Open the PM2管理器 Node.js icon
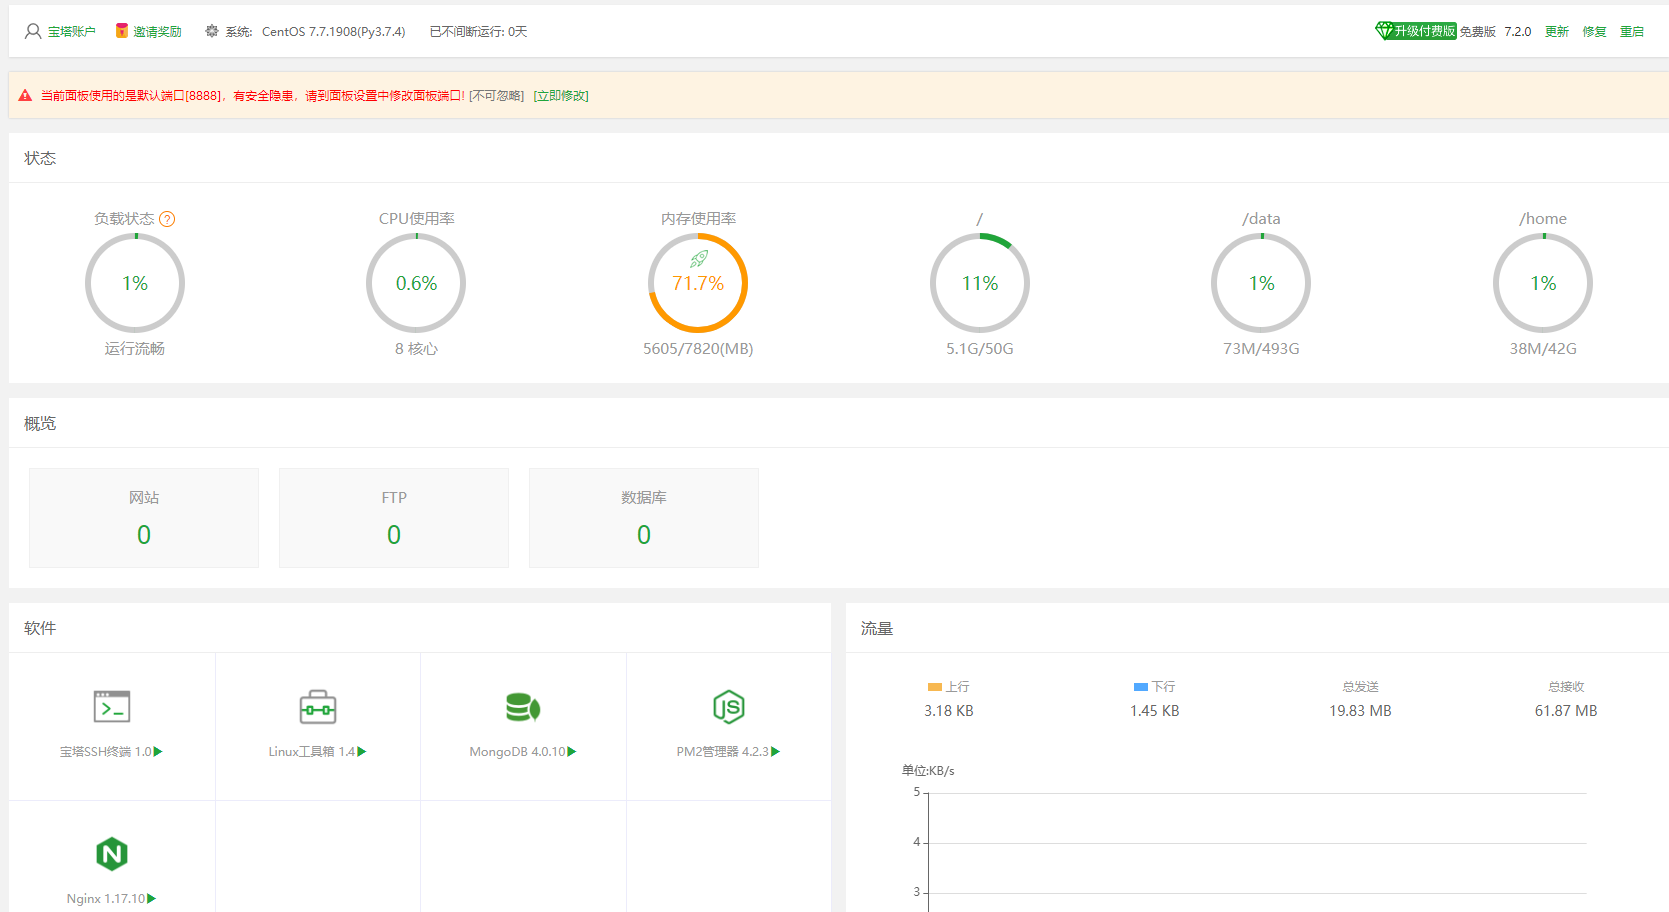 [x=728, y=707]
